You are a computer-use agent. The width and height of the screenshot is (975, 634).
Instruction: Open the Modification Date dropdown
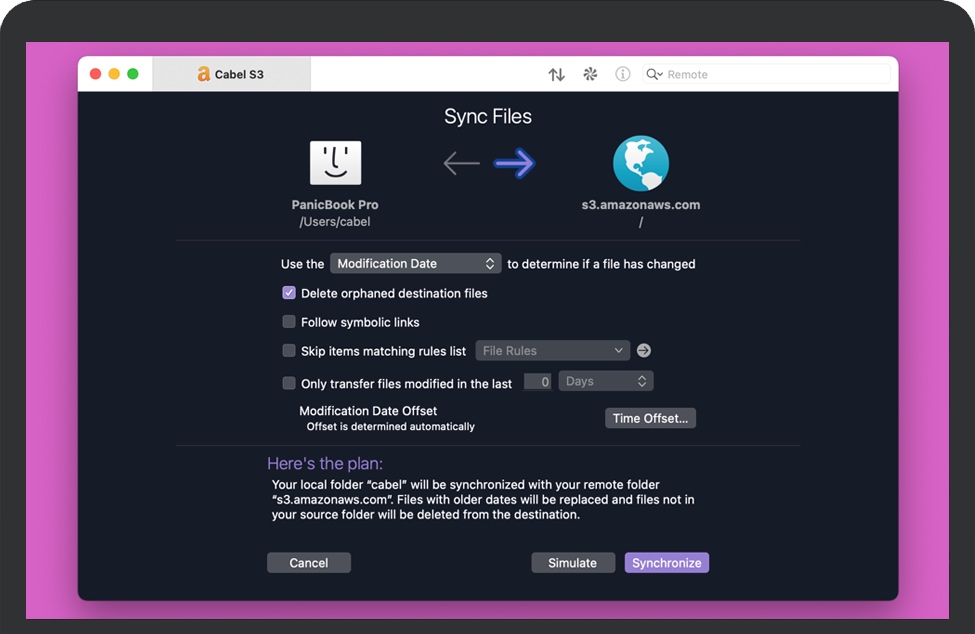click(415, 264)
